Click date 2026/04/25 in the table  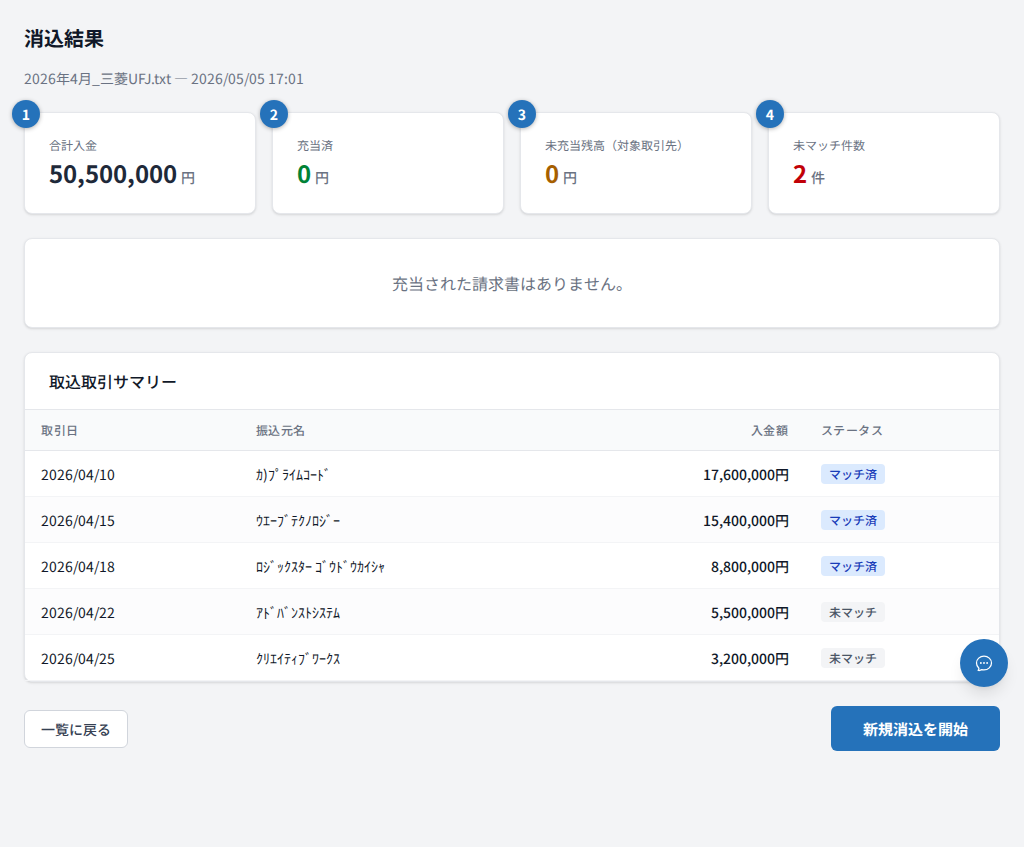click(78, 659)
